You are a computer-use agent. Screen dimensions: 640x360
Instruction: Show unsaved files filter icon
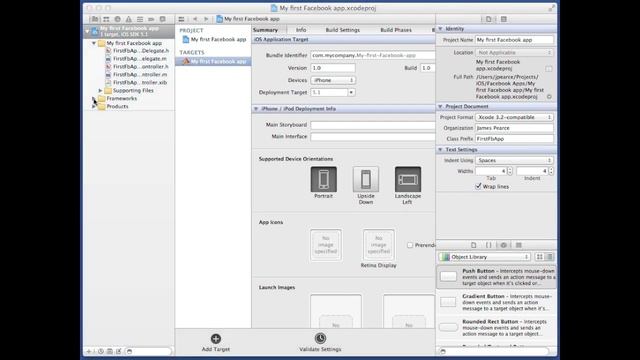(x=119, y=351)
